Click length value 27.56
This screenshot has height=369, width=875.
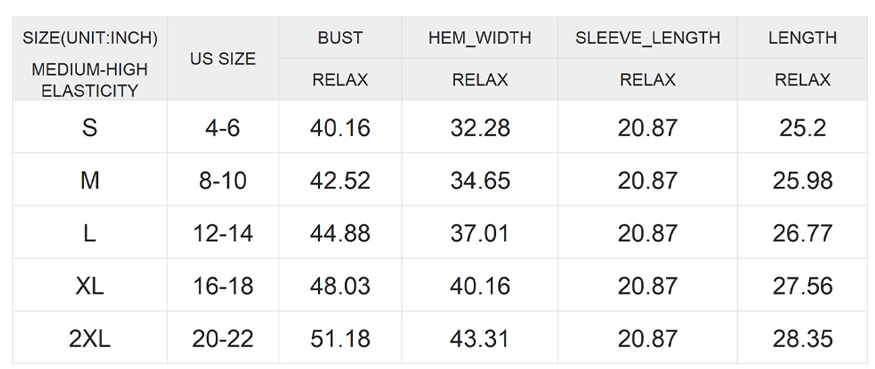pos(802,286)
